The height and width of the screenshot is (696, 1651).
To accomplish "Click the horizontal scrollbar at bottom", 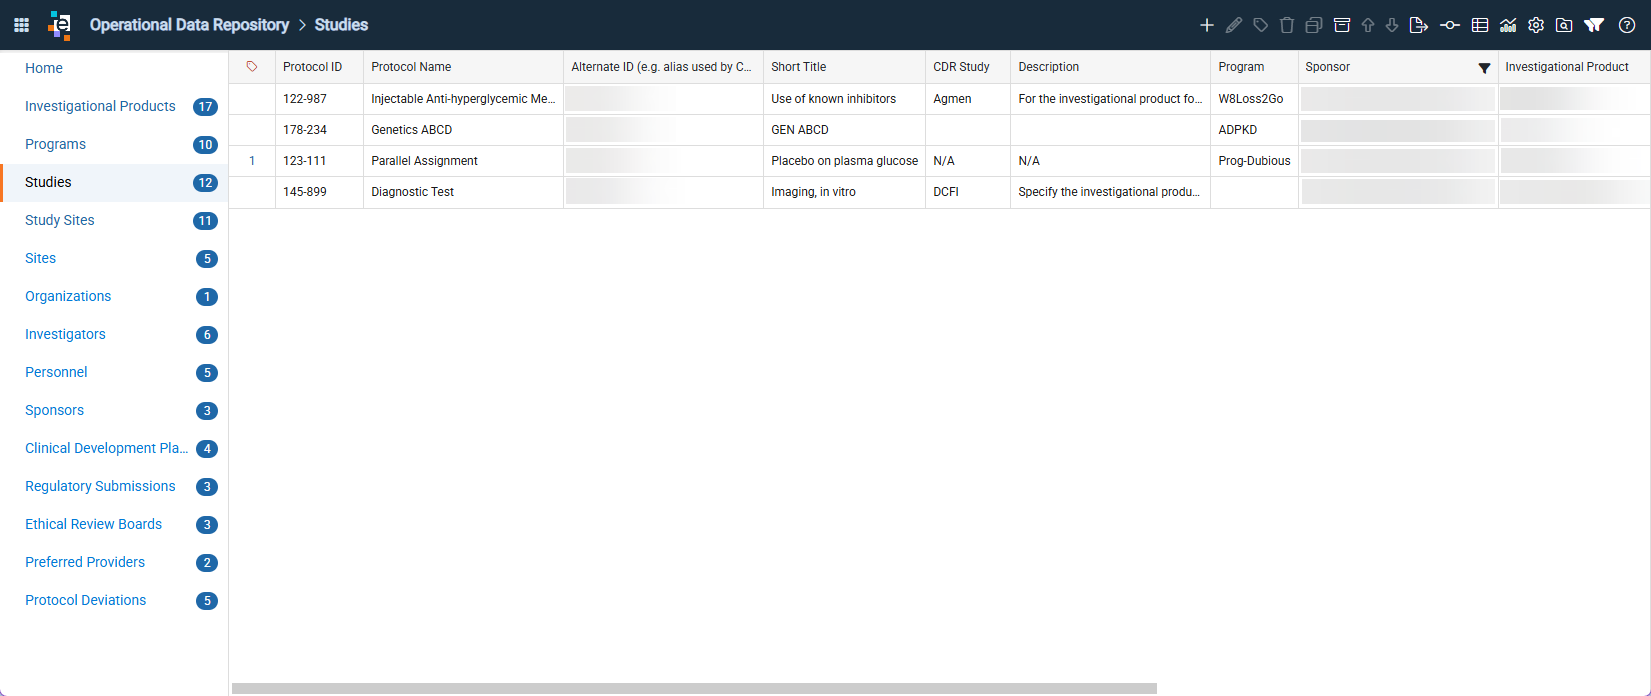I will point(694,688).
